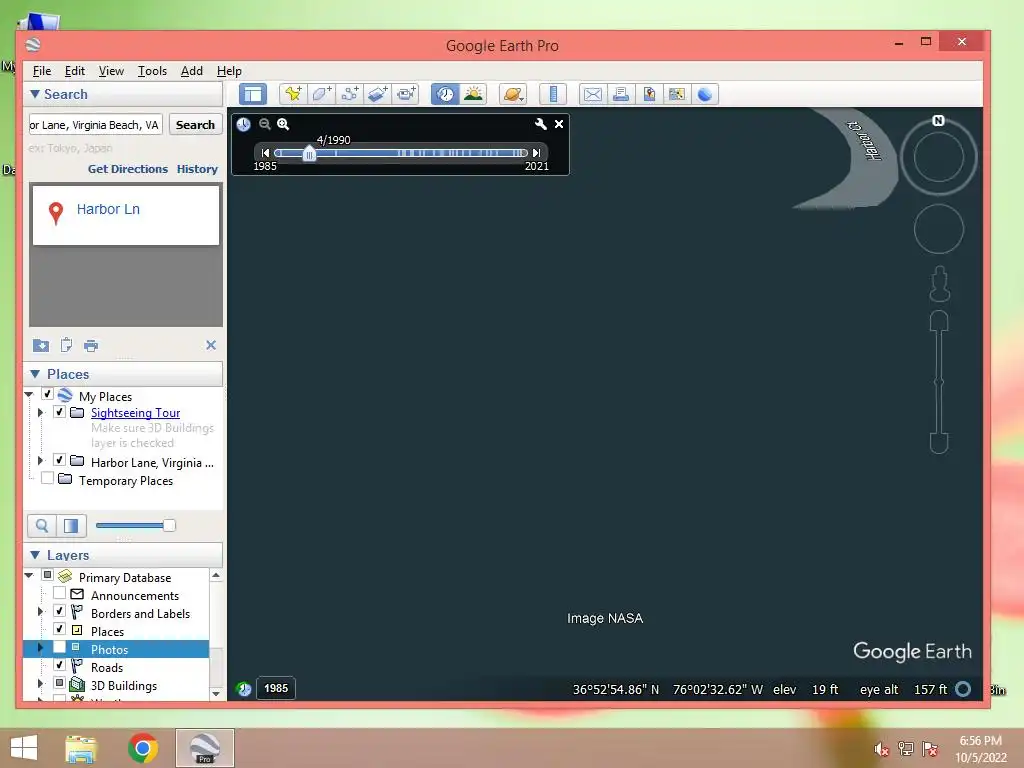The height and width of the screenshot is (768, 1024).
Task: Open the View menu
Action: click(x=111, y=71)
